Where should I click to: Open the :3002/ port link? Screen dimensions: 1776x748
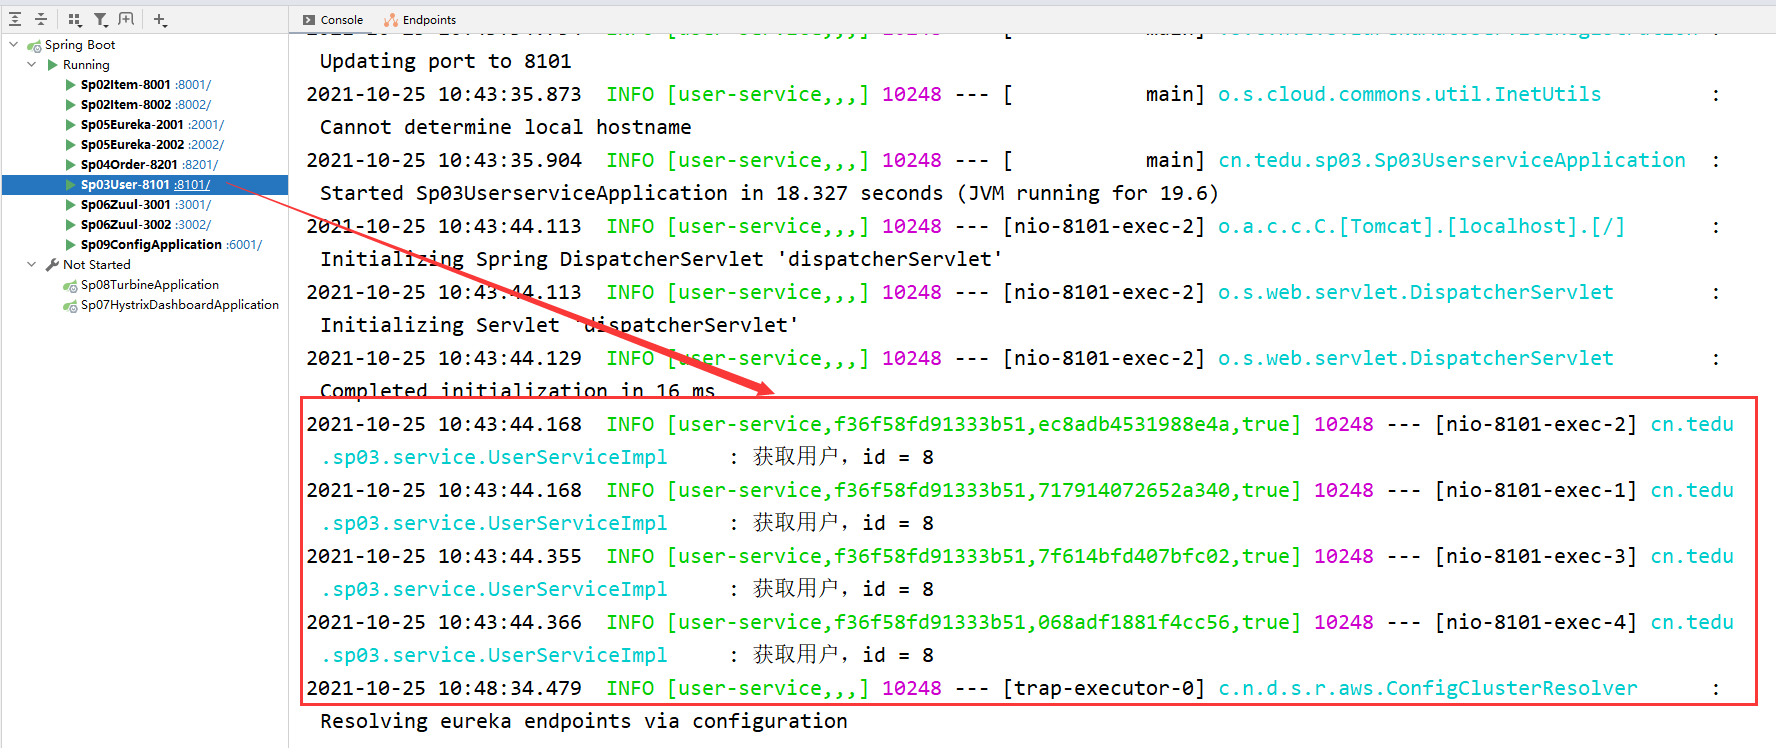(193, 225)
